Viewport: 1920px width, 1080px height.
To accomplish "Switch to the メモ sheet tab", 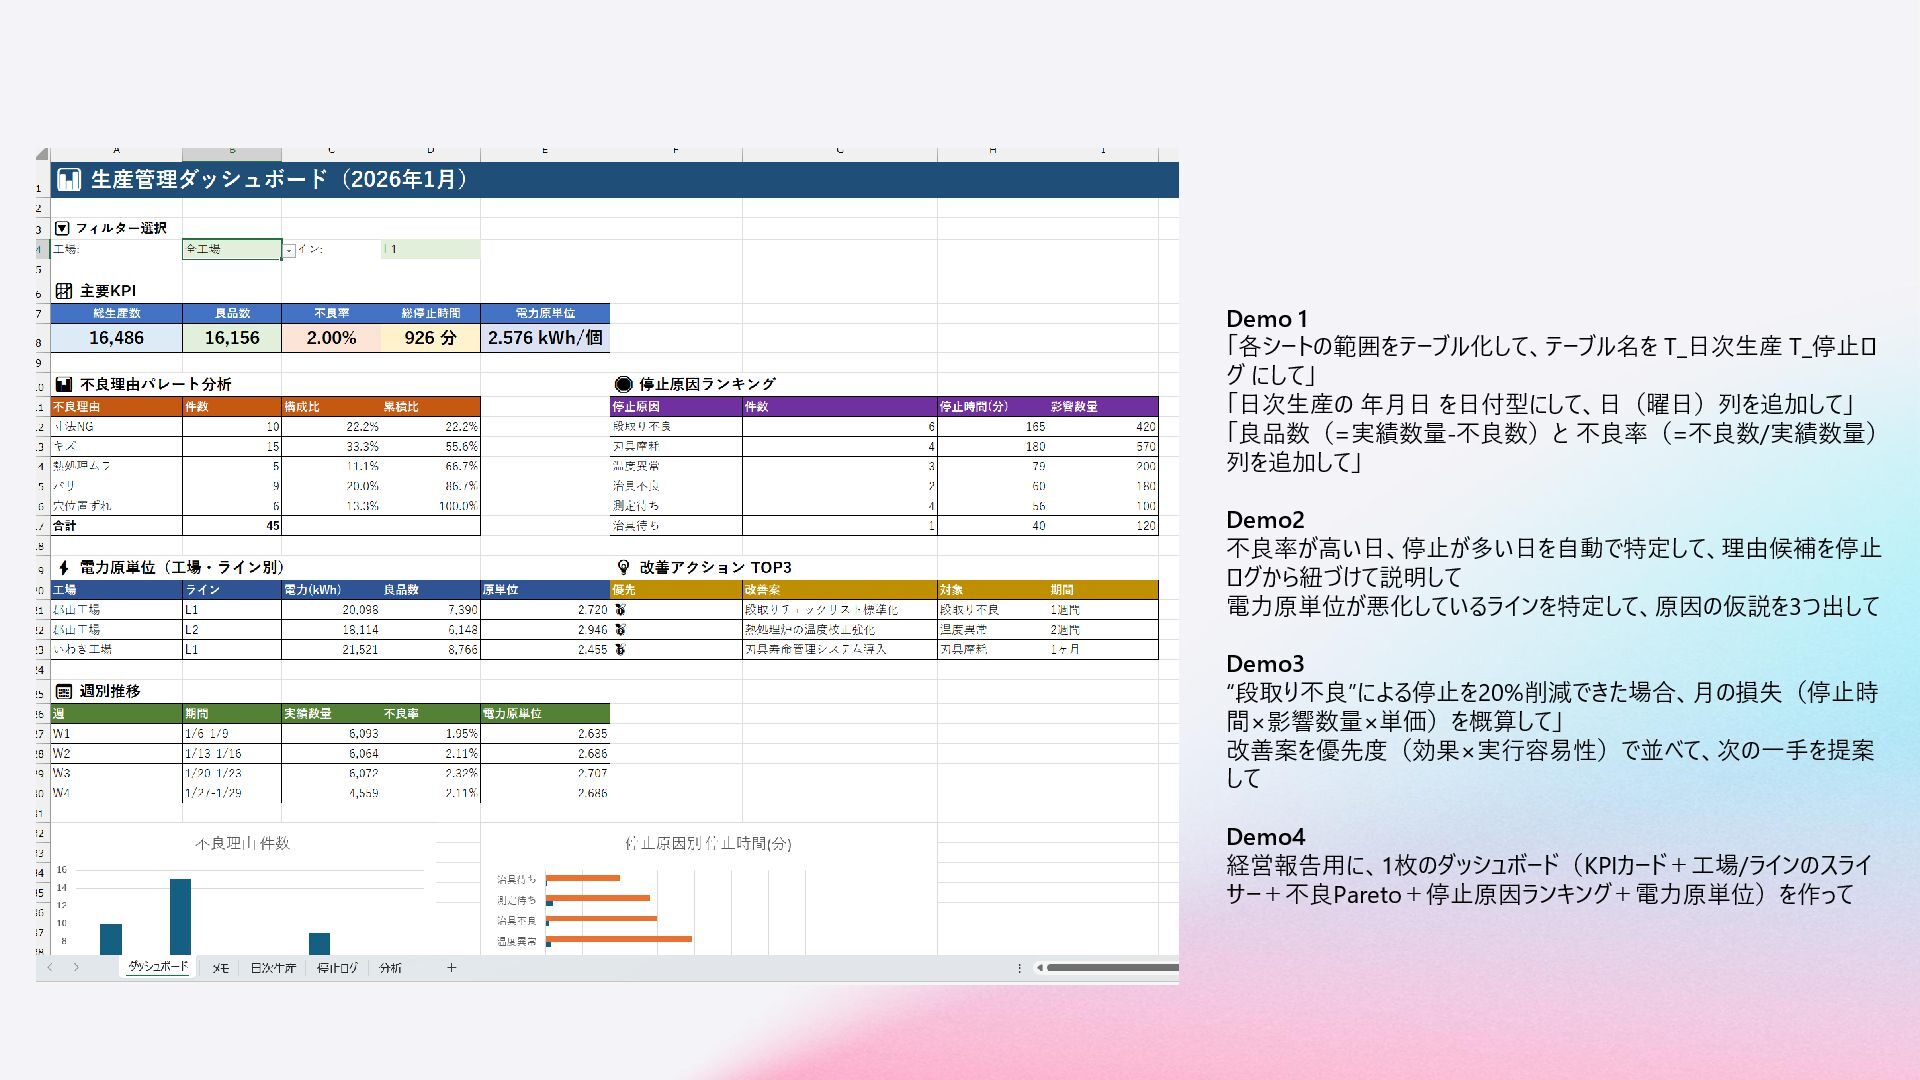I will click(220, 968).
